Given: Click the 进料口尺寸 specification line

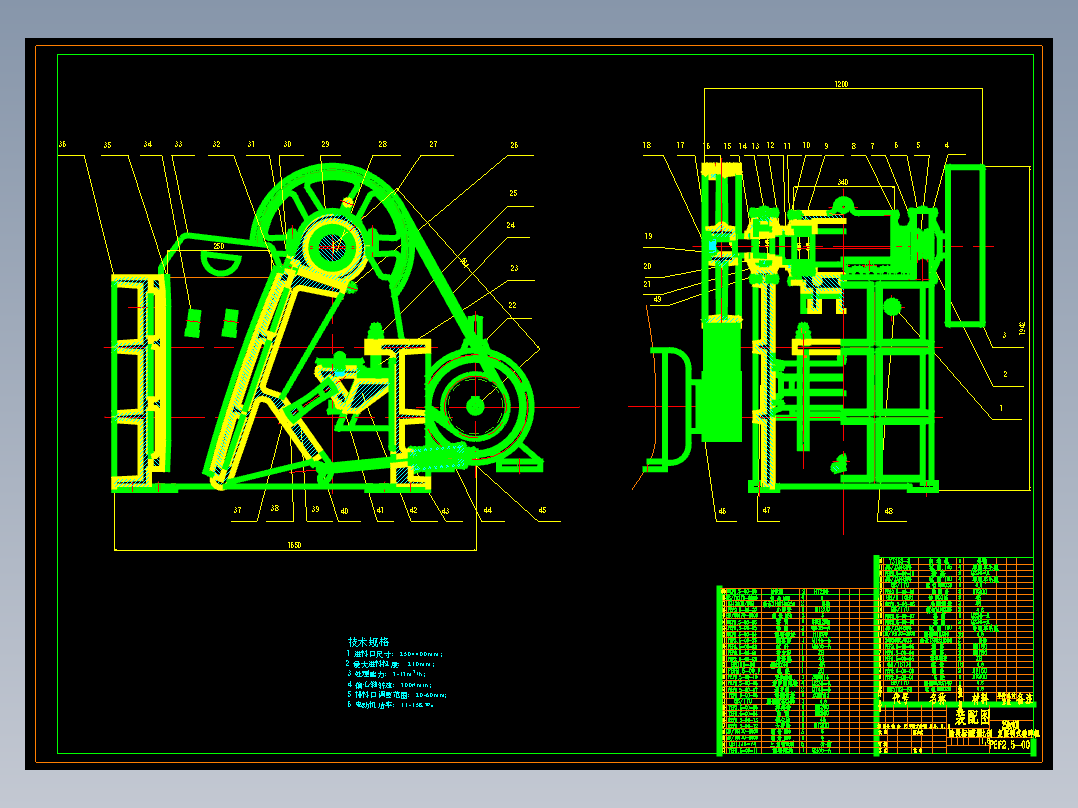Looking at the screenshot, I should pyautogui.click(x=395, y=654).
